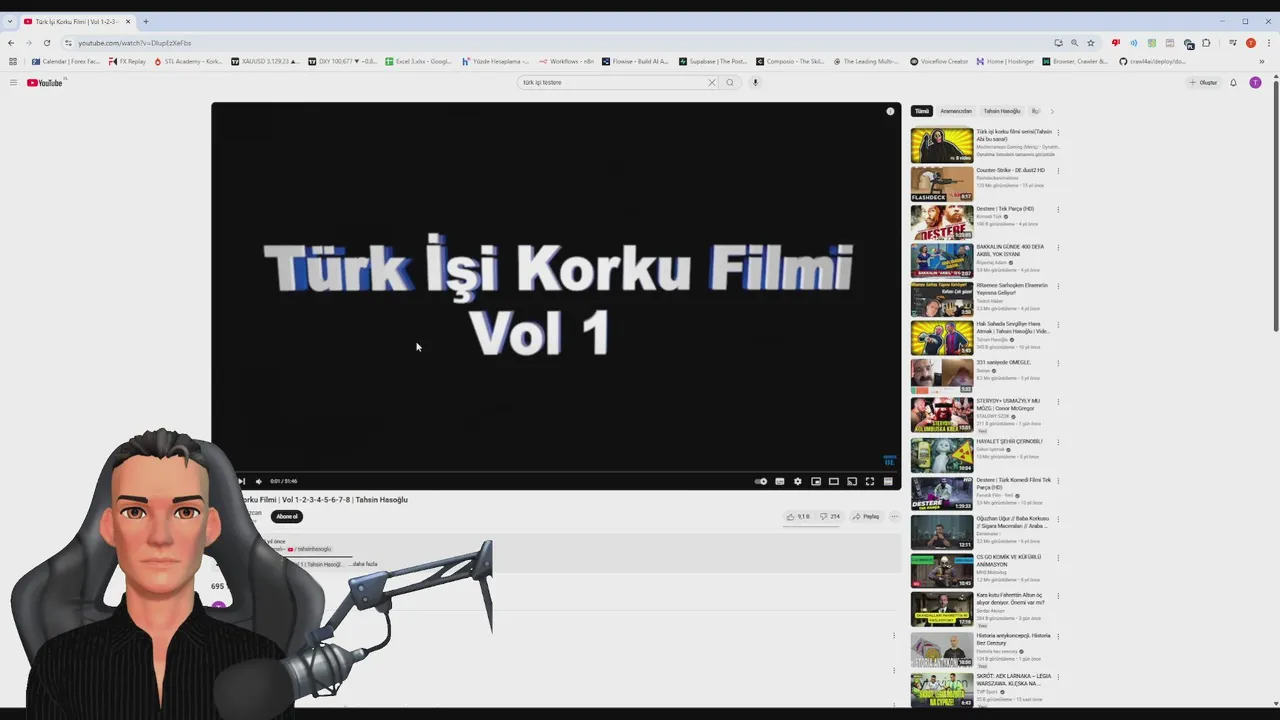Image resolution: width=1280 pixels, height=720 pixels.
Task: Open the YouTube account avatar menu
Action: click(x=1255, y=82)
